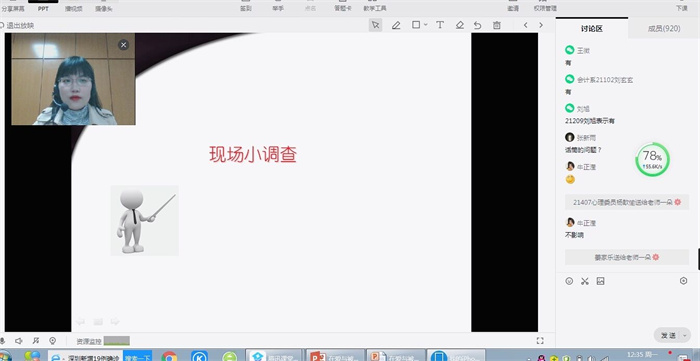Click 退出放映 to exit slideshow

18,25
